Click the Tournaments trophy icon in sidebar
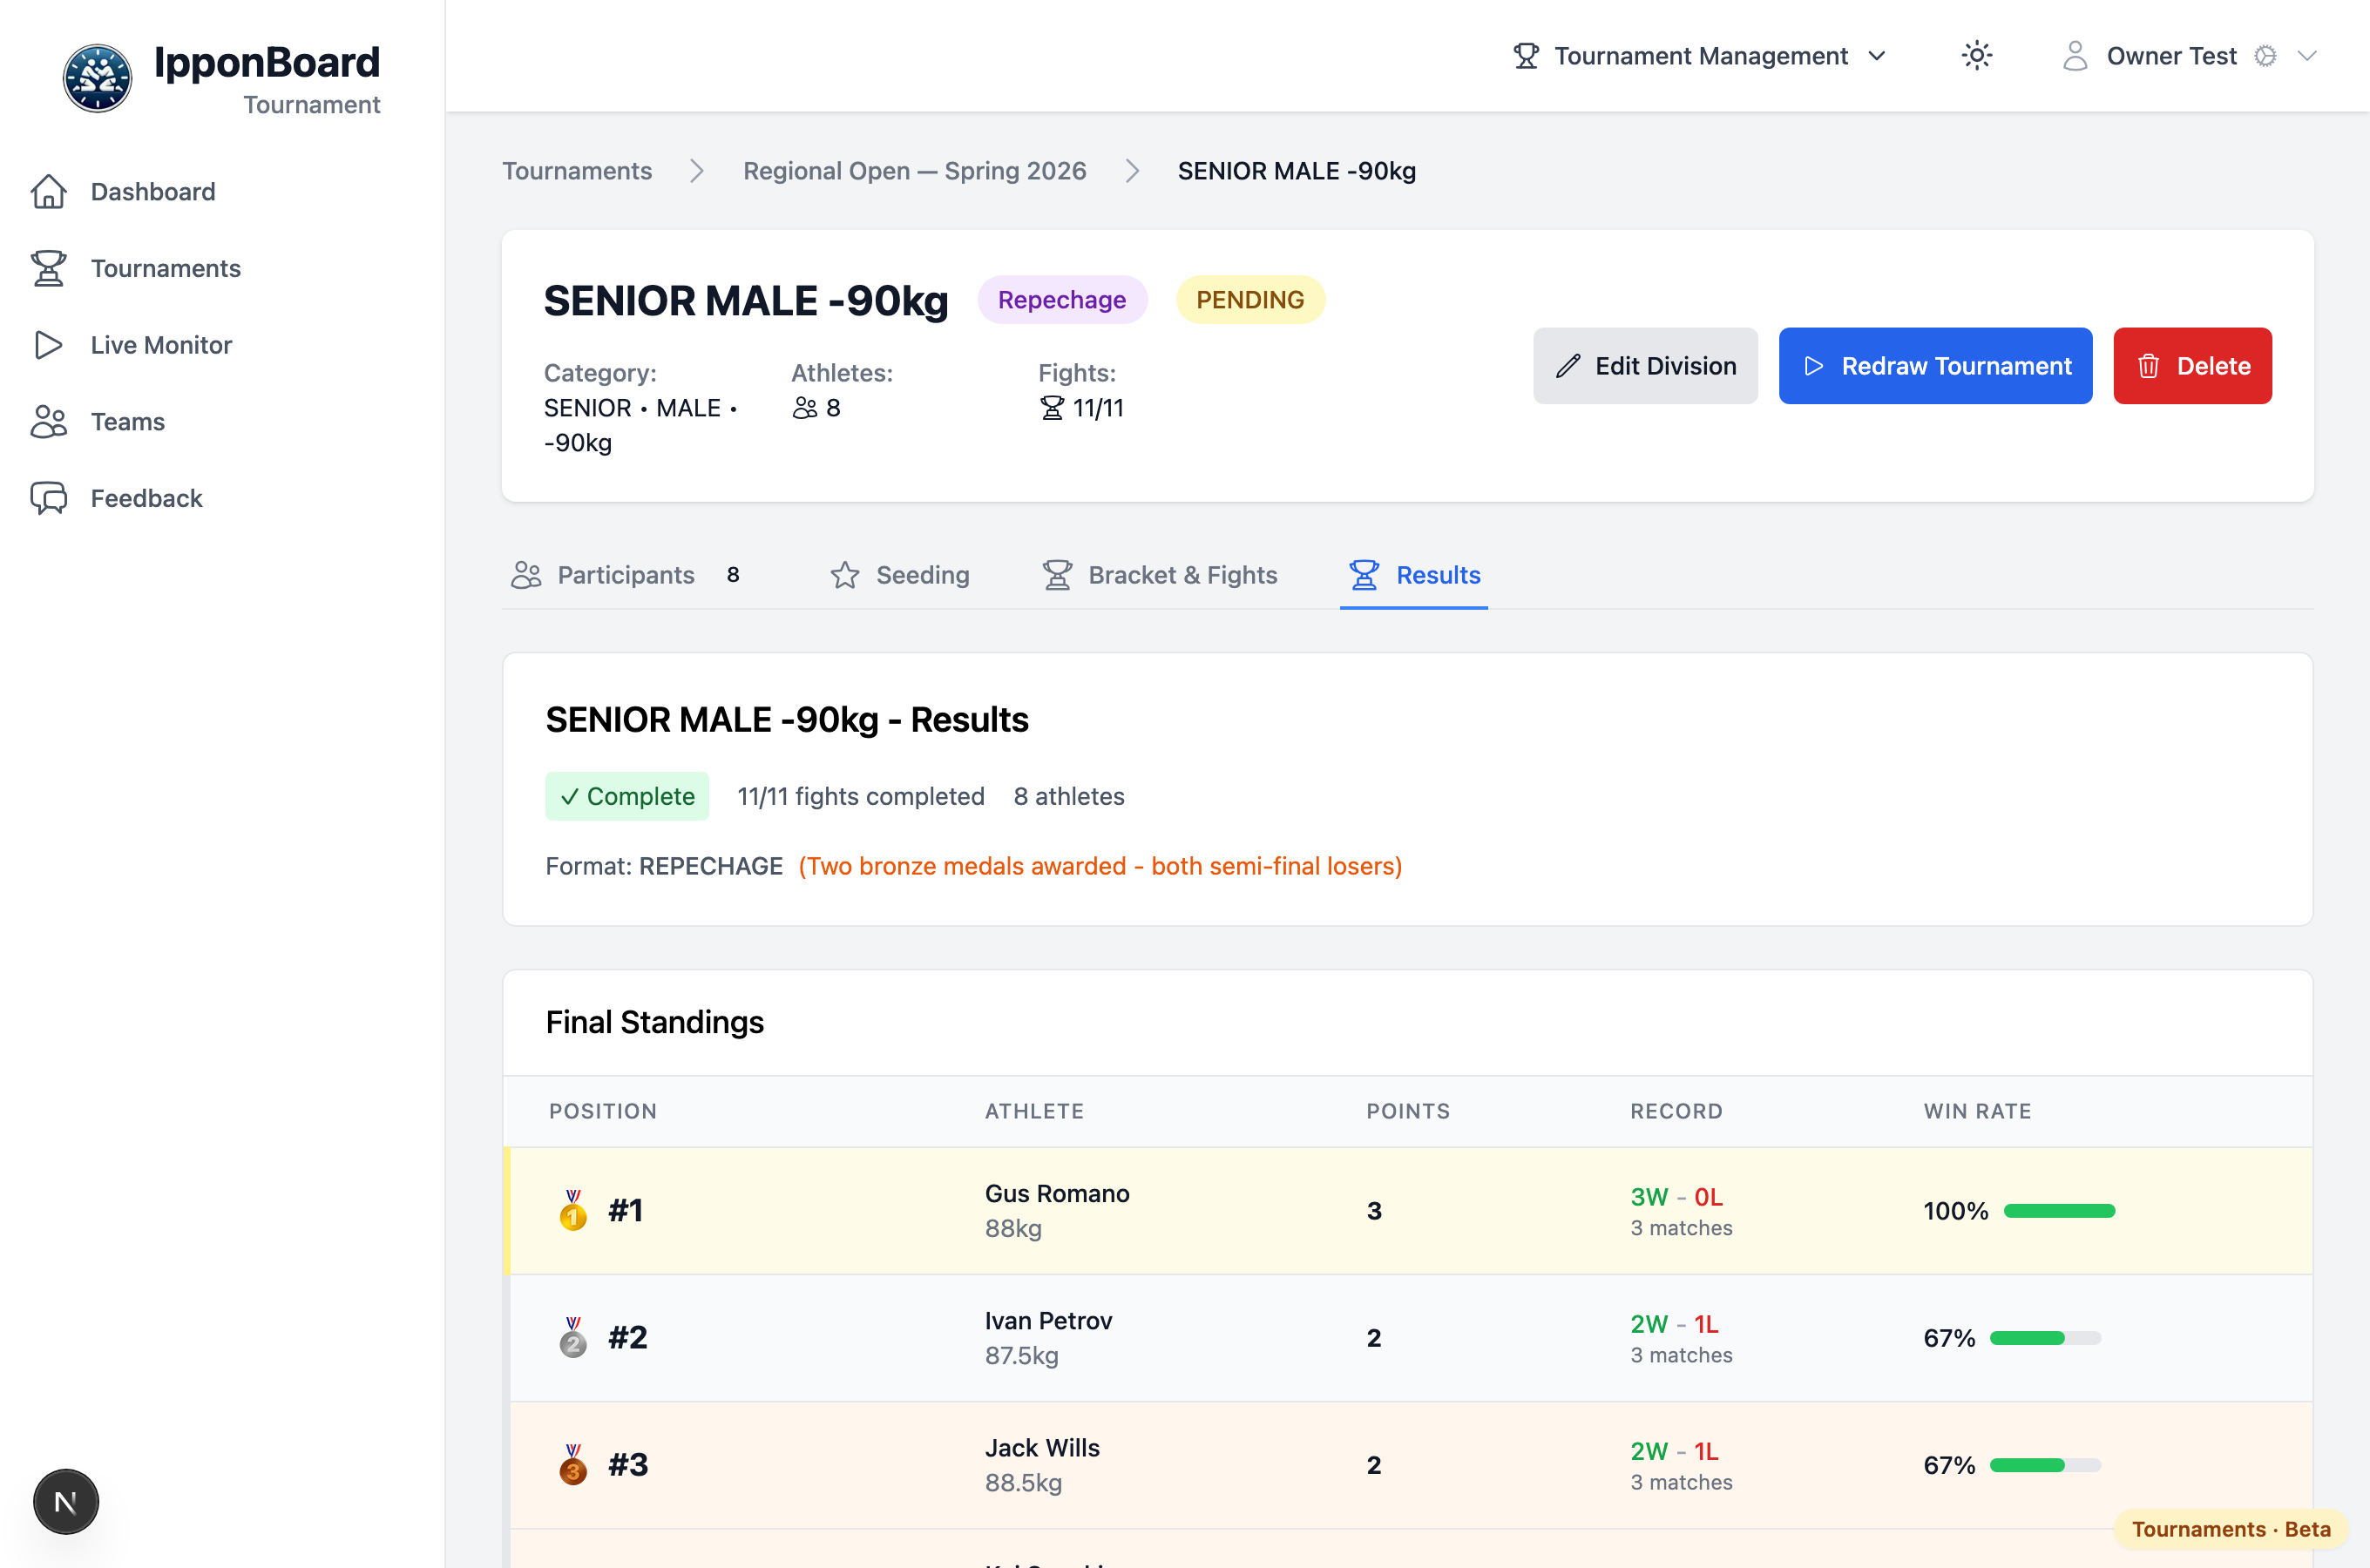 tap(48, 268)
